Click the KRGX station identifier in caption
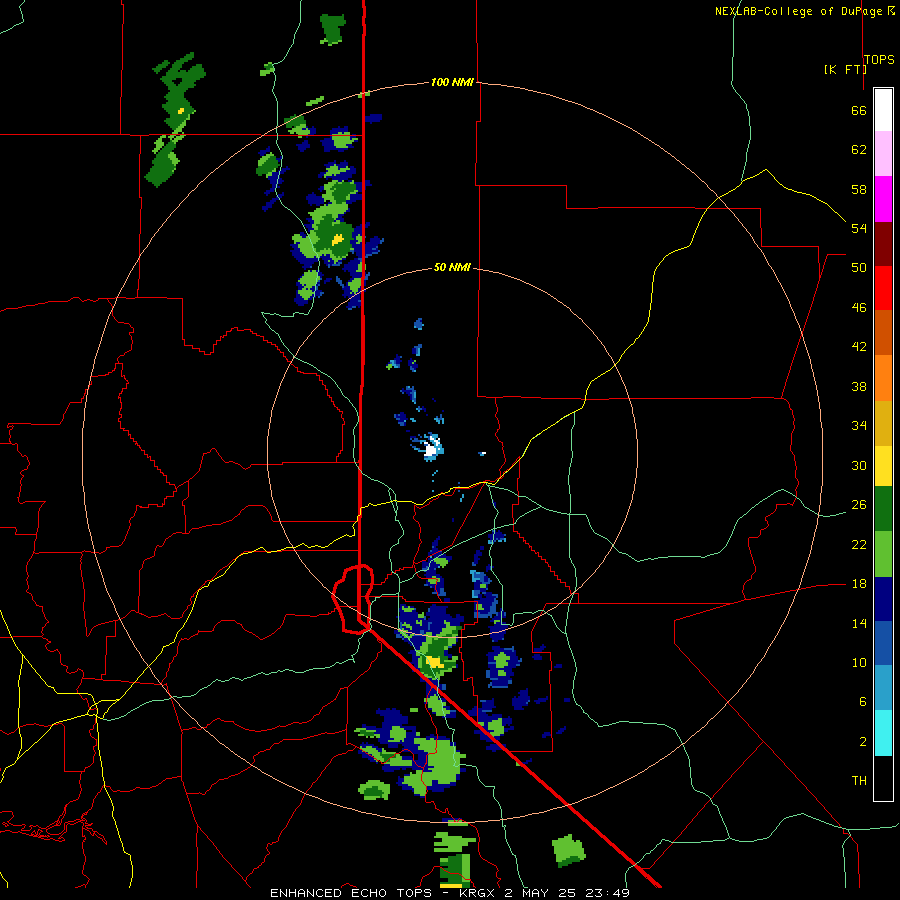Viewport: 900px width, 900px height. point(476,893)
